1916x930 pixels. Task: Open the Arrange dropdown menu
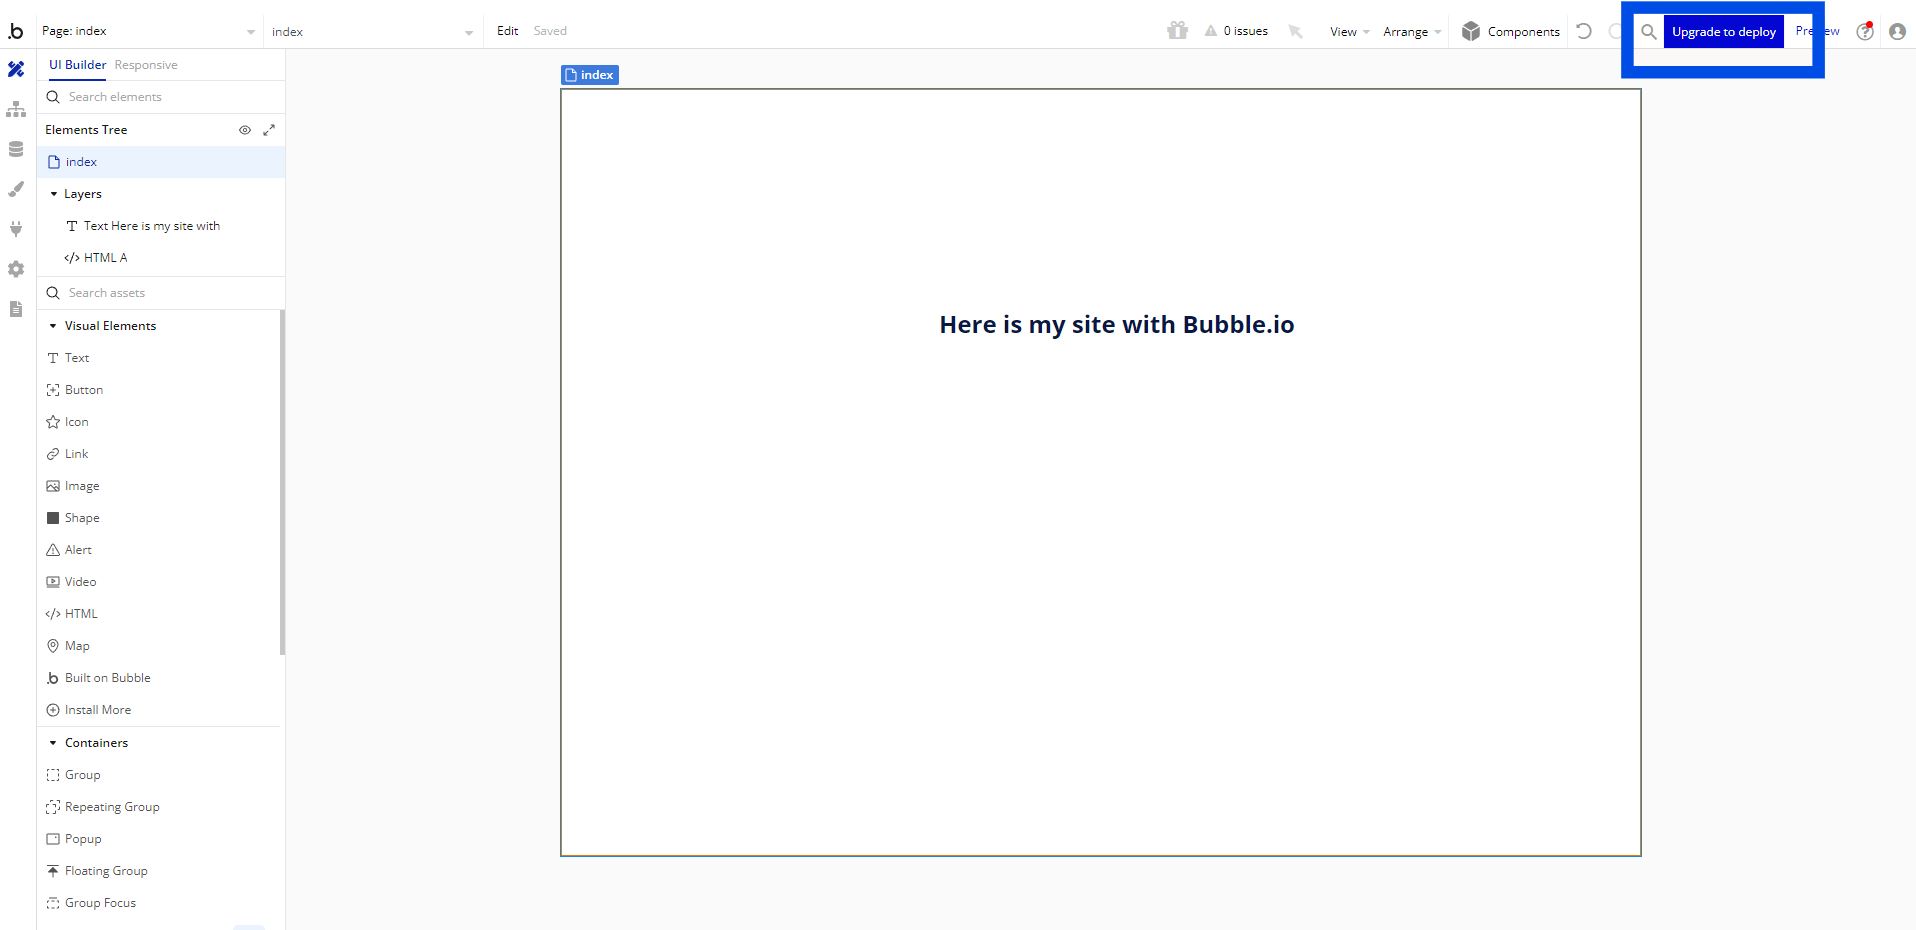point(1412,32)
